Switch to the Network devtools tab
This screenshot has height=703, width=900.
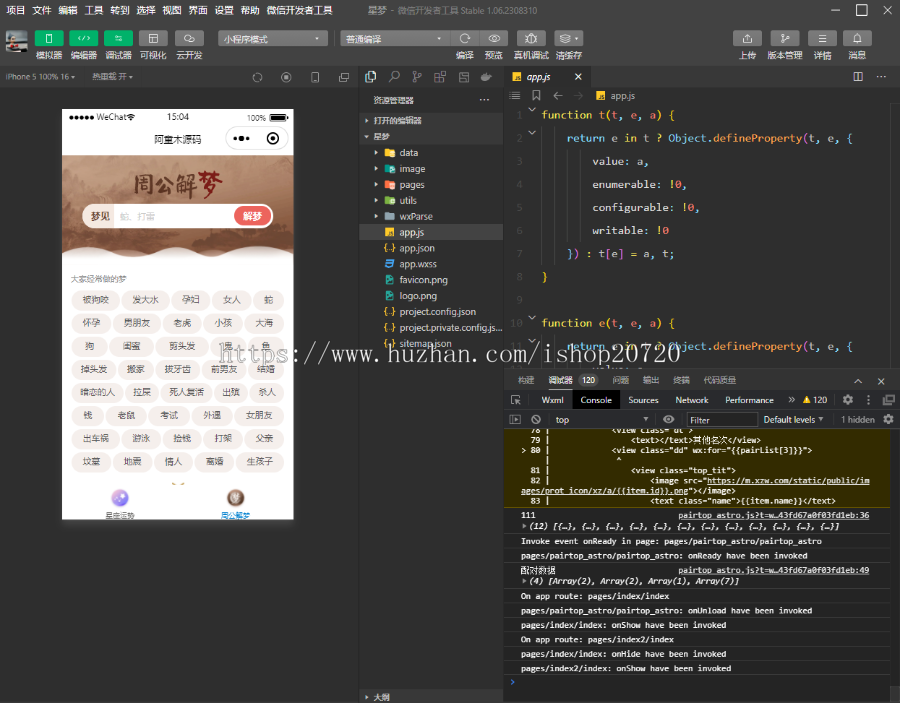click(692, 400)
